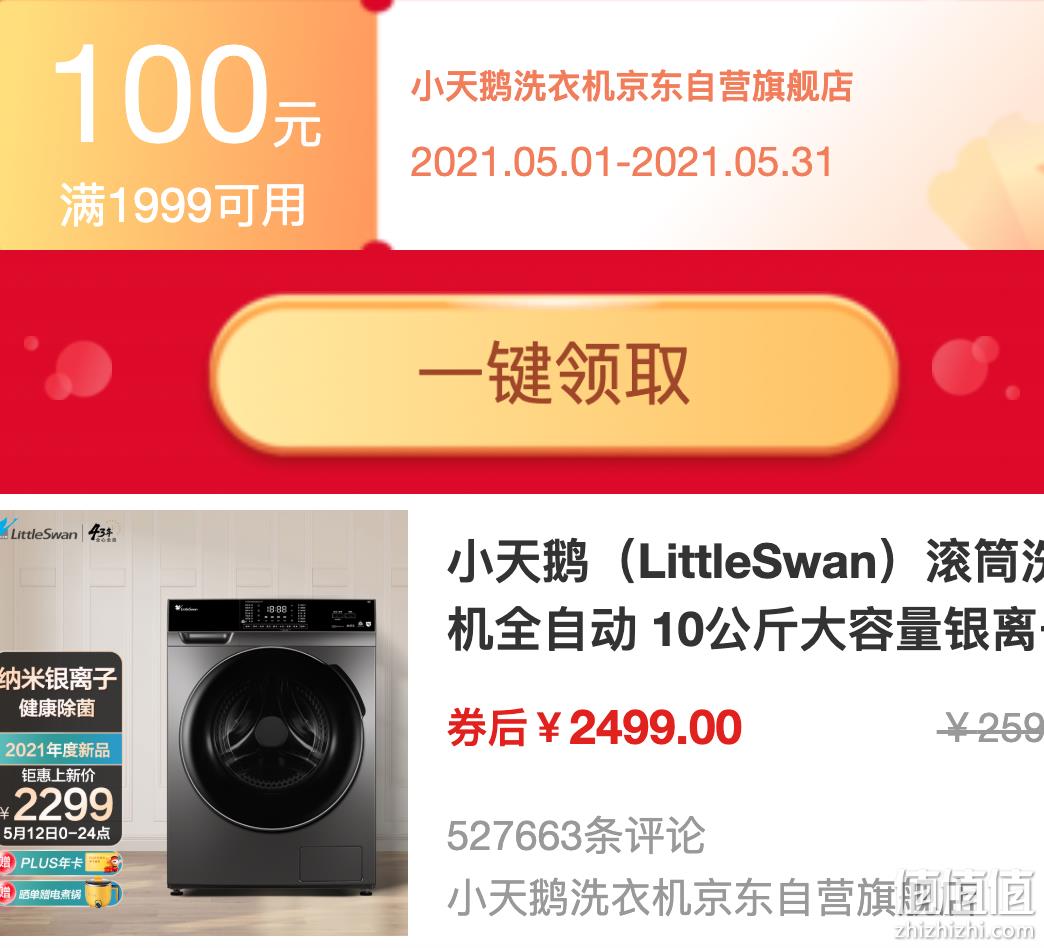Viewport: 1044px width, 948px height.
Task: Tap the ¥2299 promotional price badge
Action: (59, 804)
